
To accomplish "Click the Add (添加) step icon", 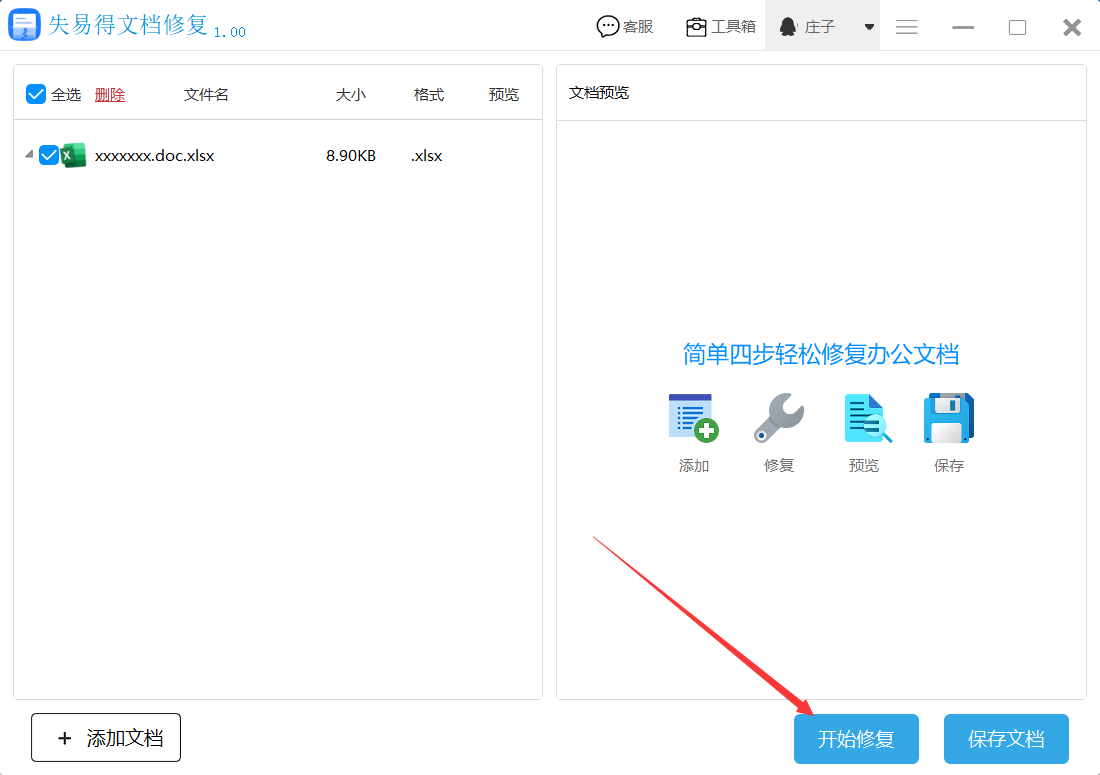I will (694, 418).
